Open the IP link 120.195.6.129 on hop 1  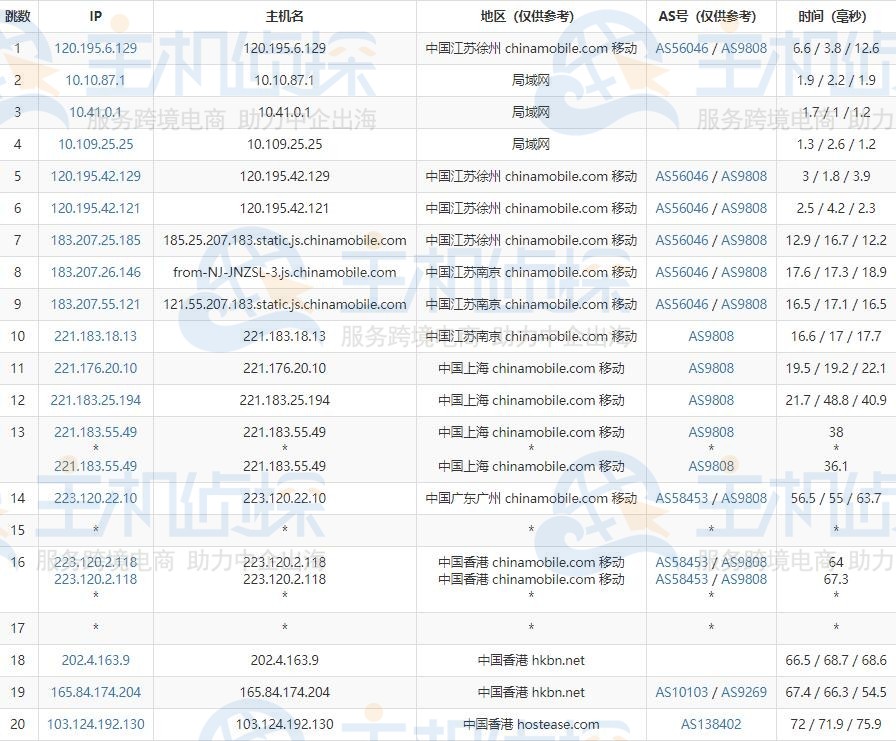(x=94, y=48)
